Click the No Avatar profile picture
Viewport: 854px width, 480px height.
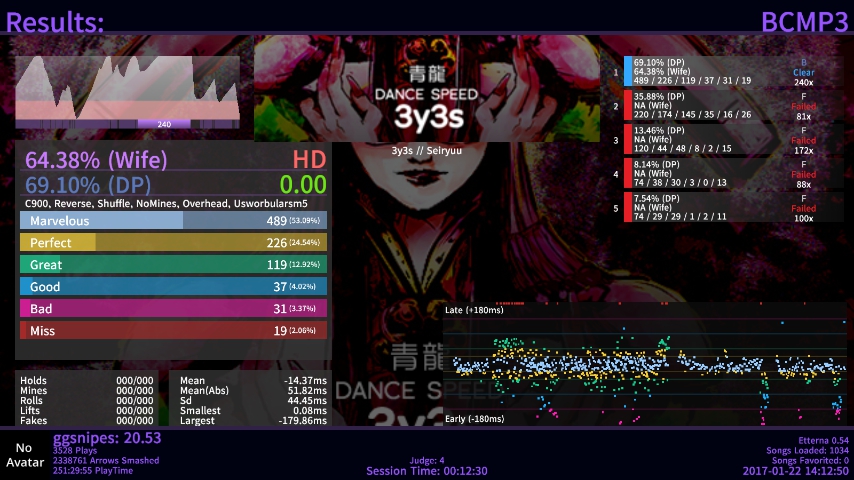(x=24, y=455)
